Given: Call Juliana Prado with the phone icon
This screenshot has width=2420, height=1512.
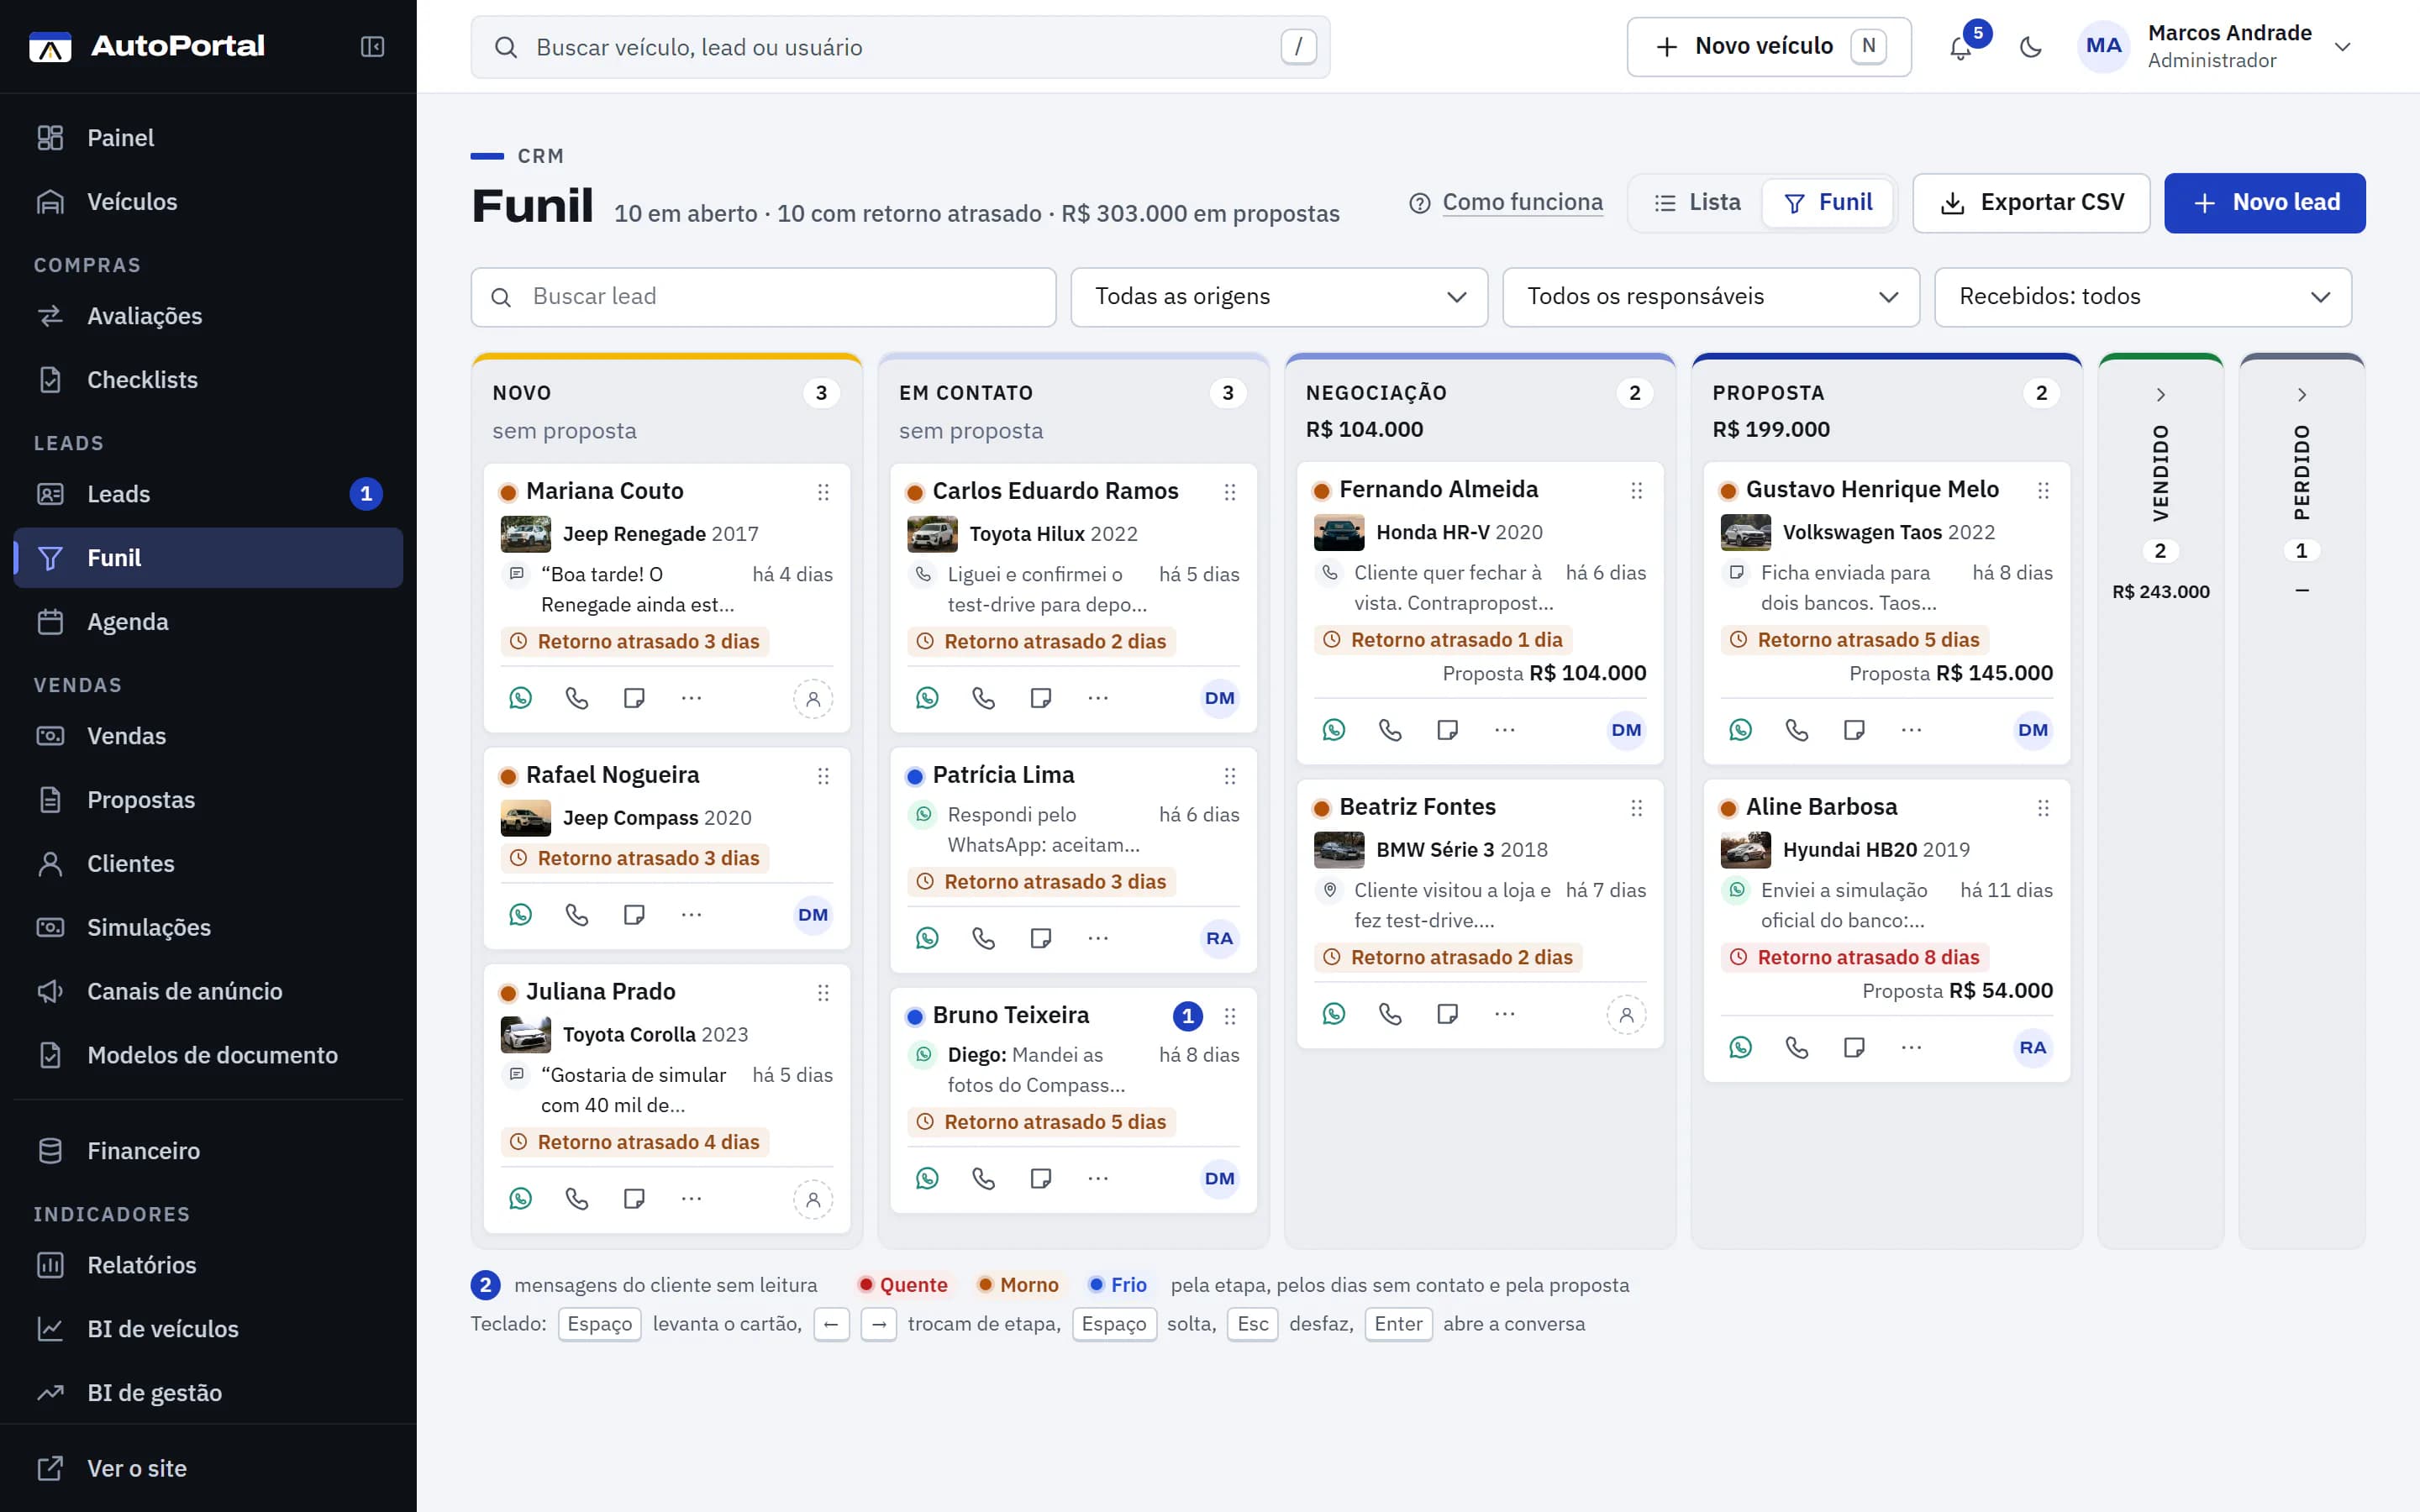Looking at the screenshot, I should [x=577, y=1198].
